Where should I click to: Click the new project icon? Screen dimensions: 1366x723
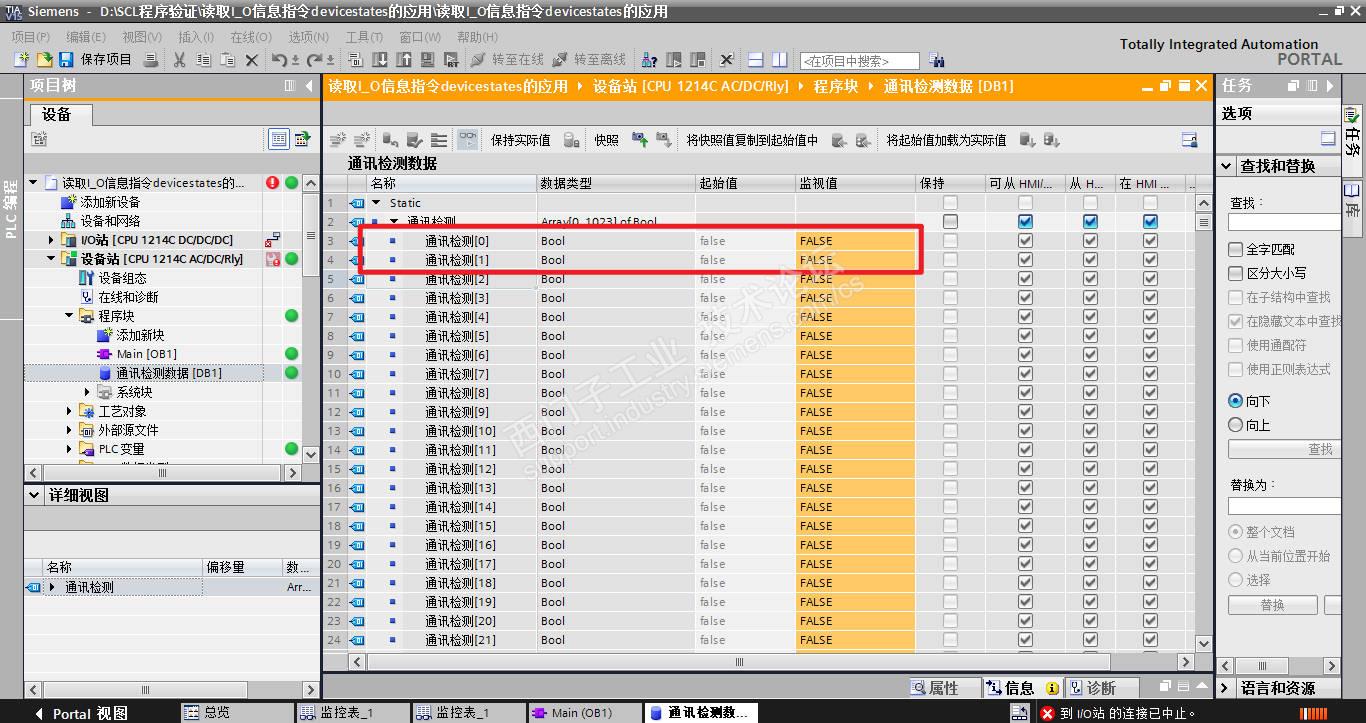(21, 60)
